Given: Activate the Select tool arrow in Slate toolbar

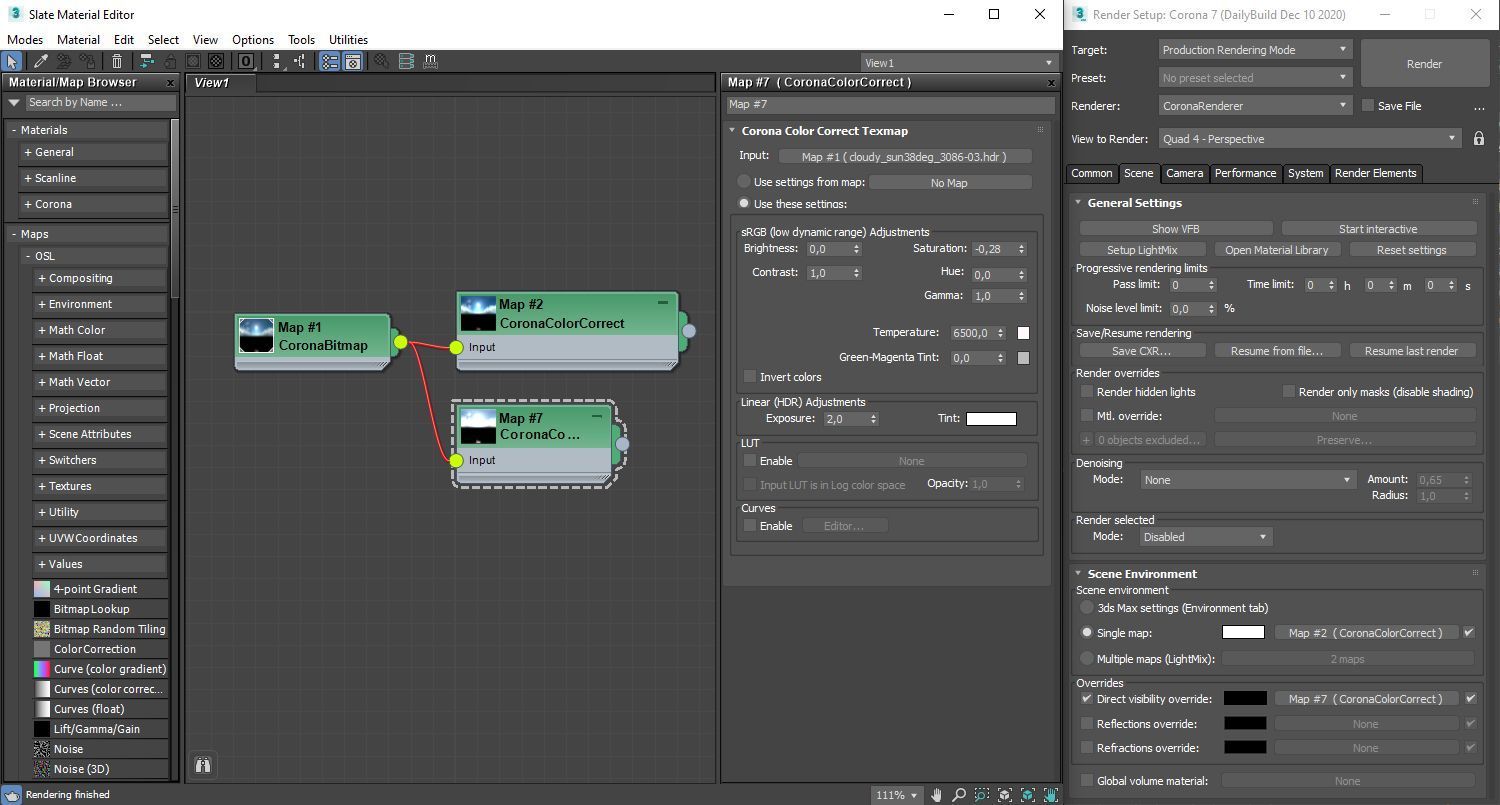Looking at the screenshot, I should pyautogui.click(x=12, y=61).
